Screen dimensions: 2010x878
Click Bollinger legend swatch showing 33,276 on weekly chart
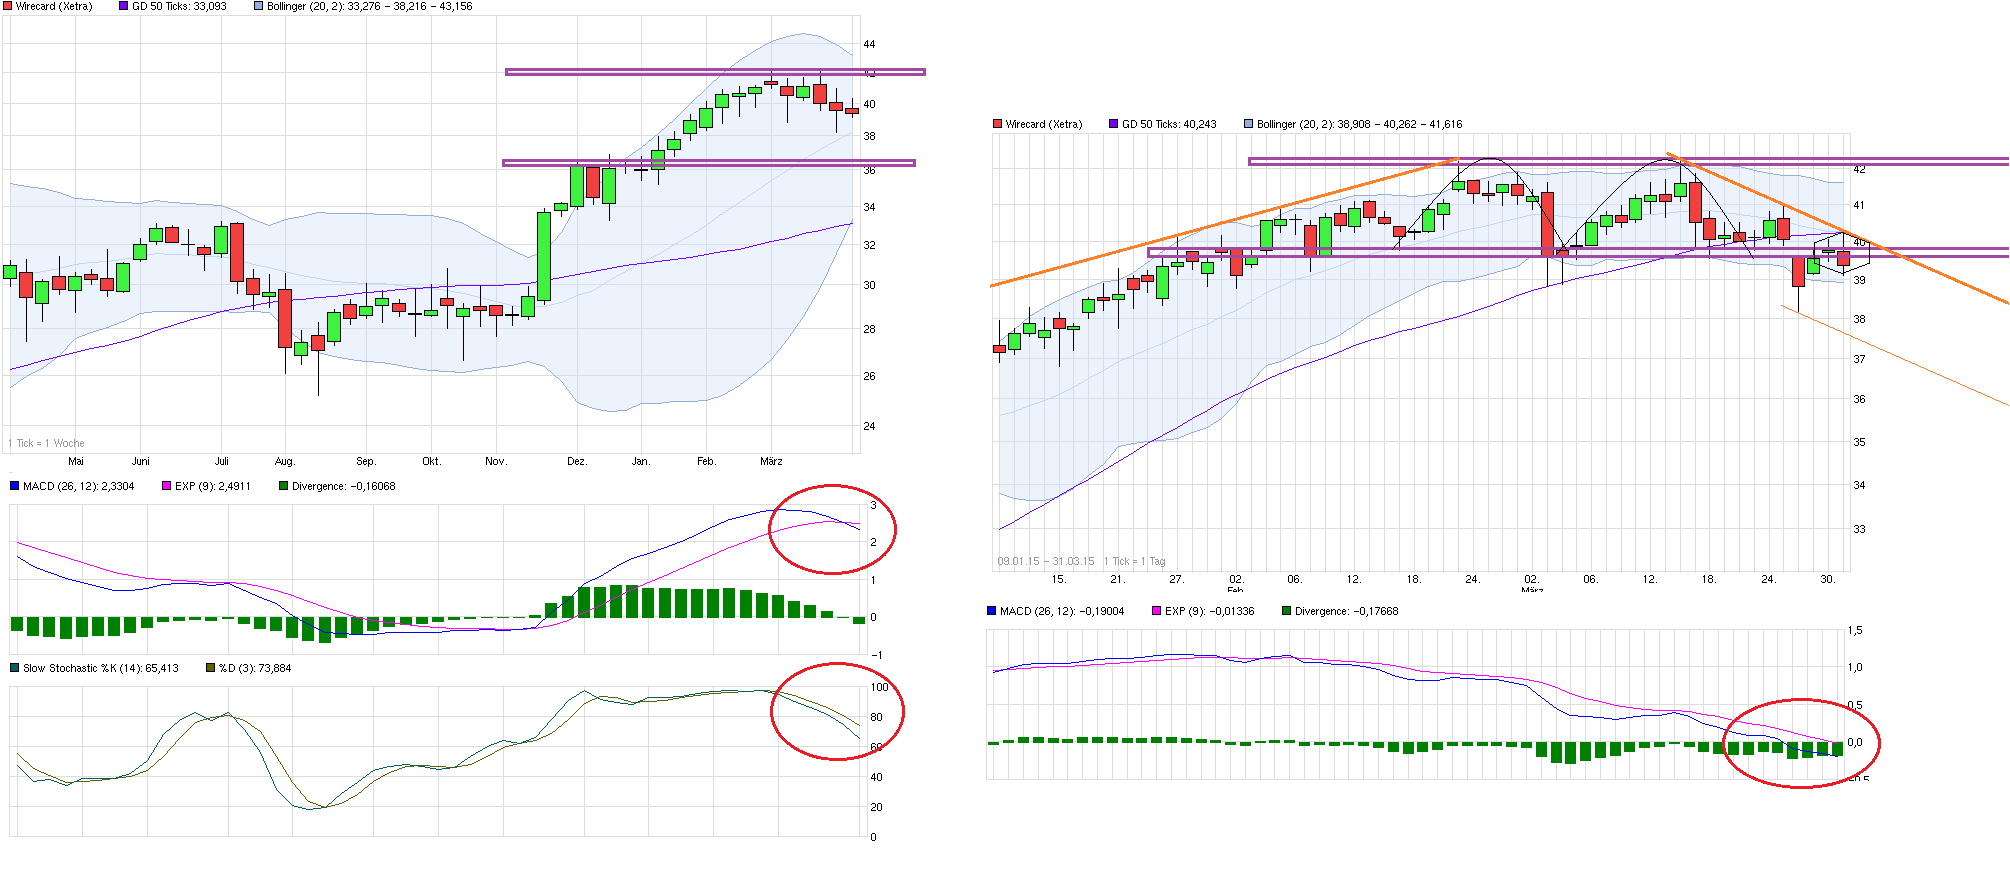coord(259,6)
